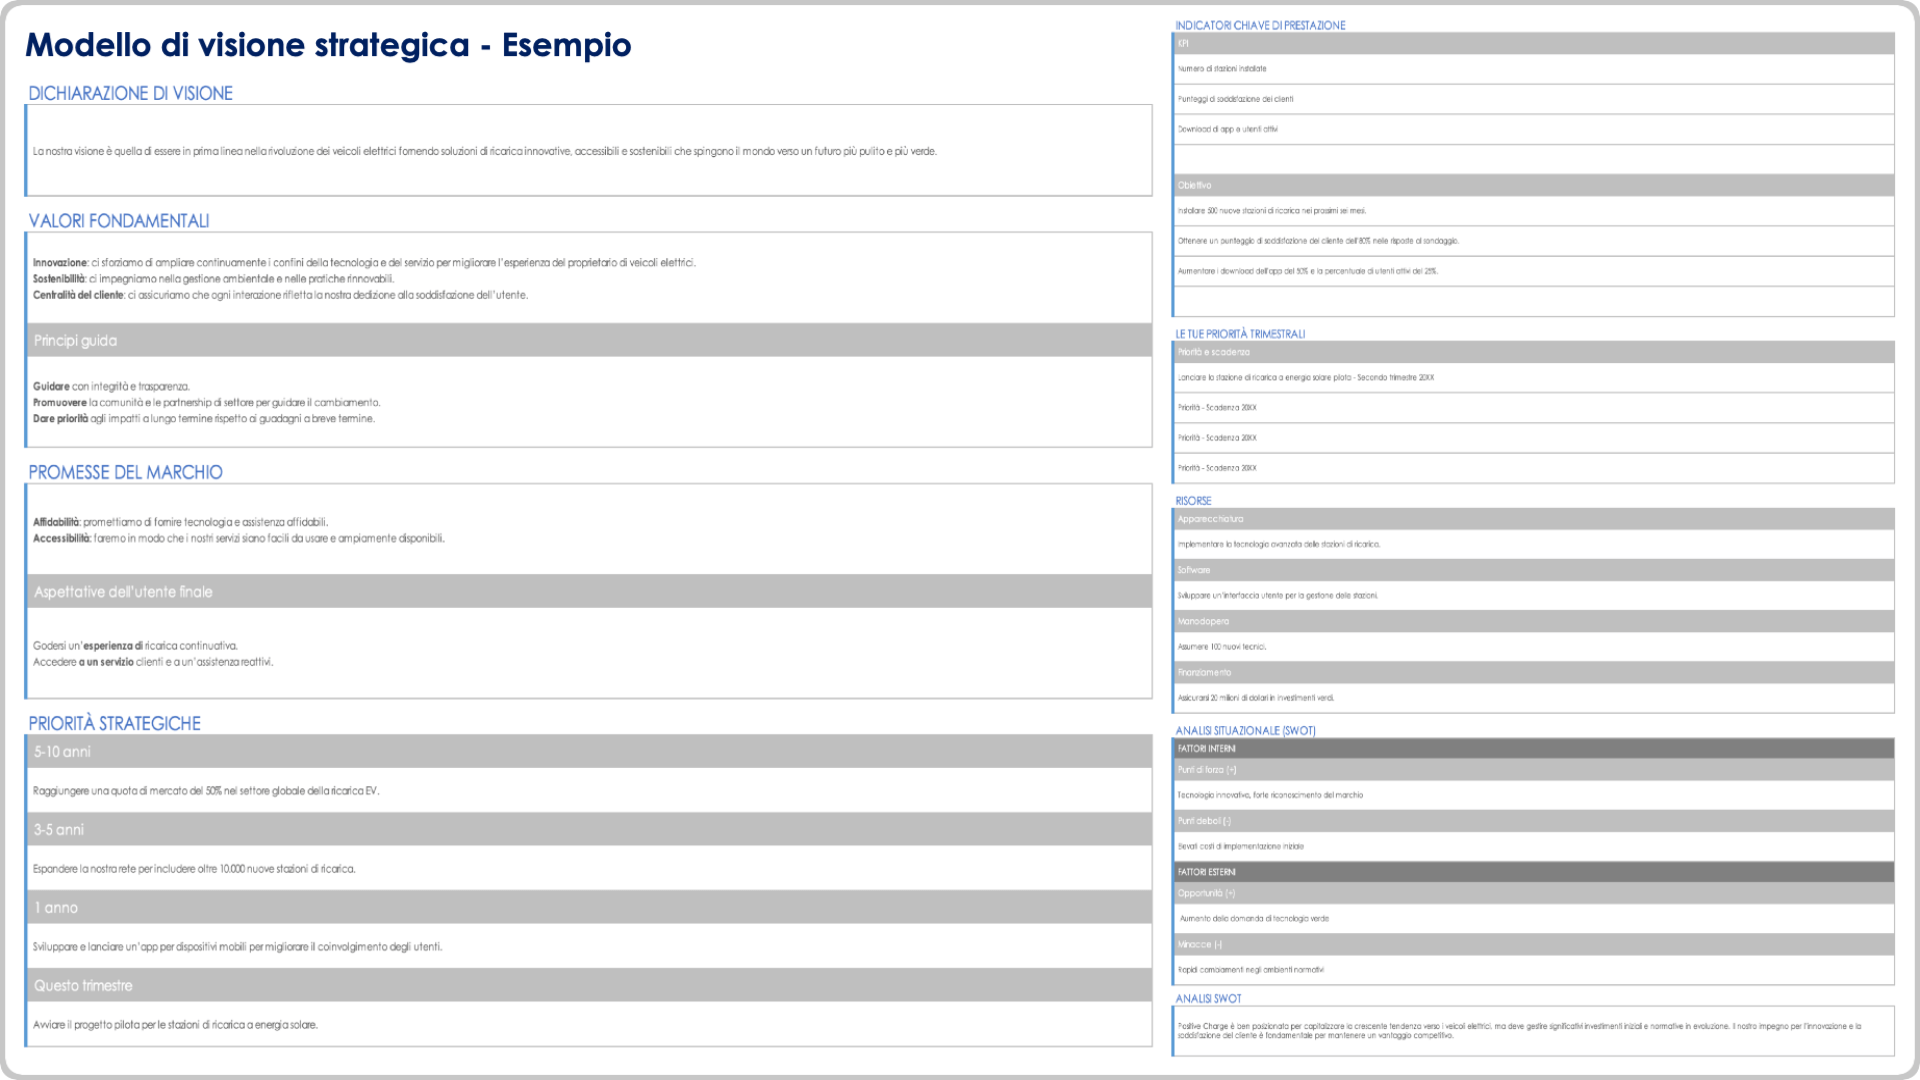Screen dimensions: 1920x1080
Task: Click 'Guidare con integrità e trasparenza' line
Action: [111, 387]
